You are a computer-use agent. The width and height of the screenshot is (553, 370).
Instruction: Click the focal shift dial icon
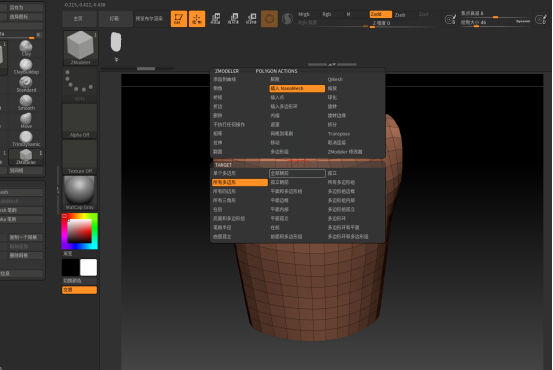tap(450, 19)
